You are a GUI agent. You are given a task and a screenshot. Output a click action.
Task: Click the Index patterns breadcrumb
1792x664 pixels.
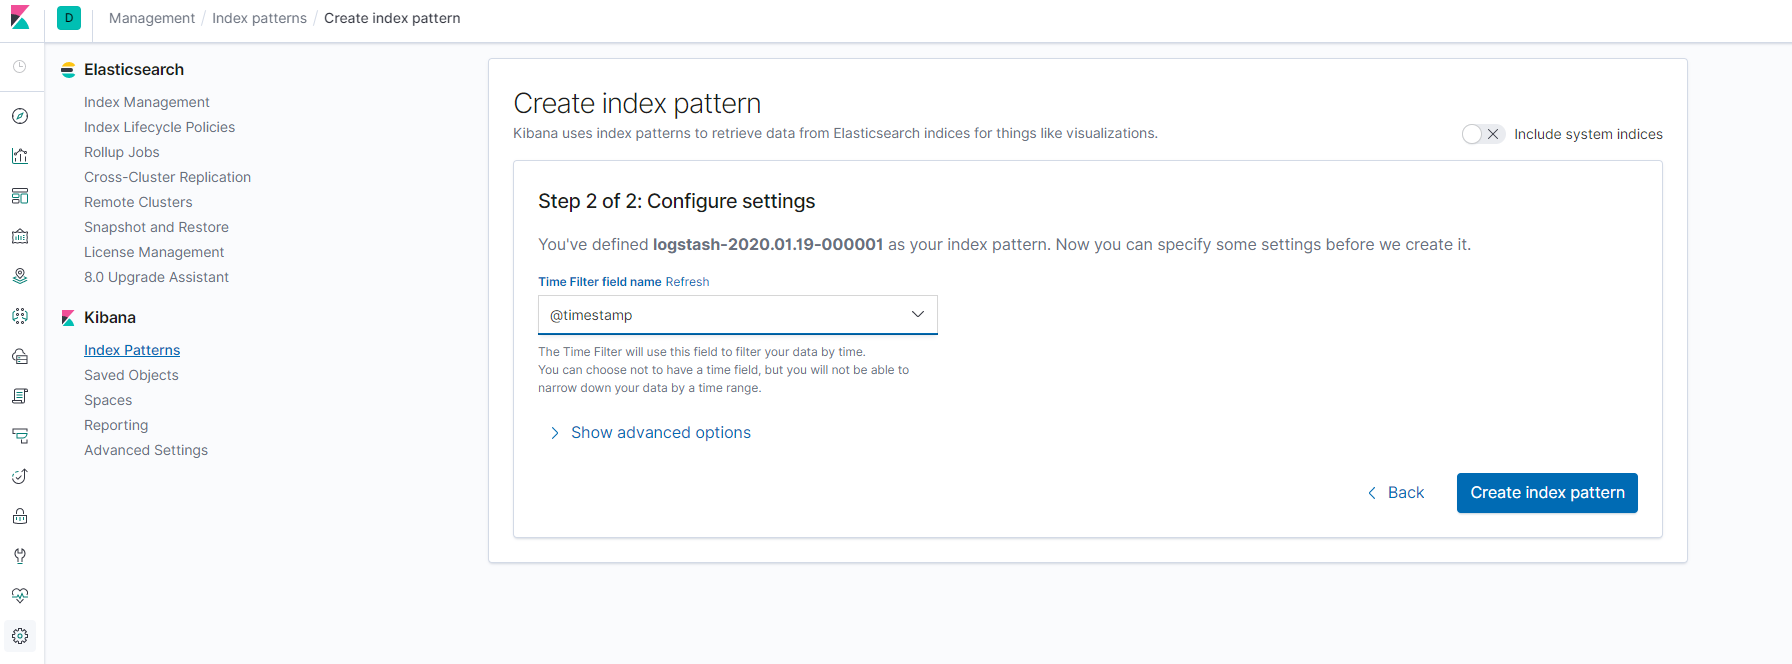pyautogui.click(x=259, y=18)
